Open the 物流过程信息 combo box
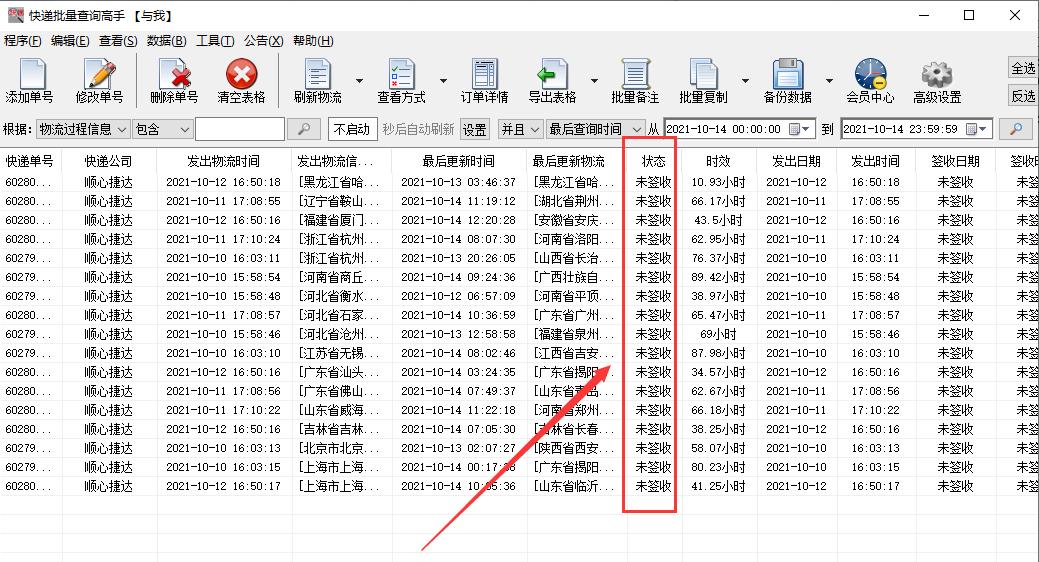1039x562 pixels. tap(83, 129)
